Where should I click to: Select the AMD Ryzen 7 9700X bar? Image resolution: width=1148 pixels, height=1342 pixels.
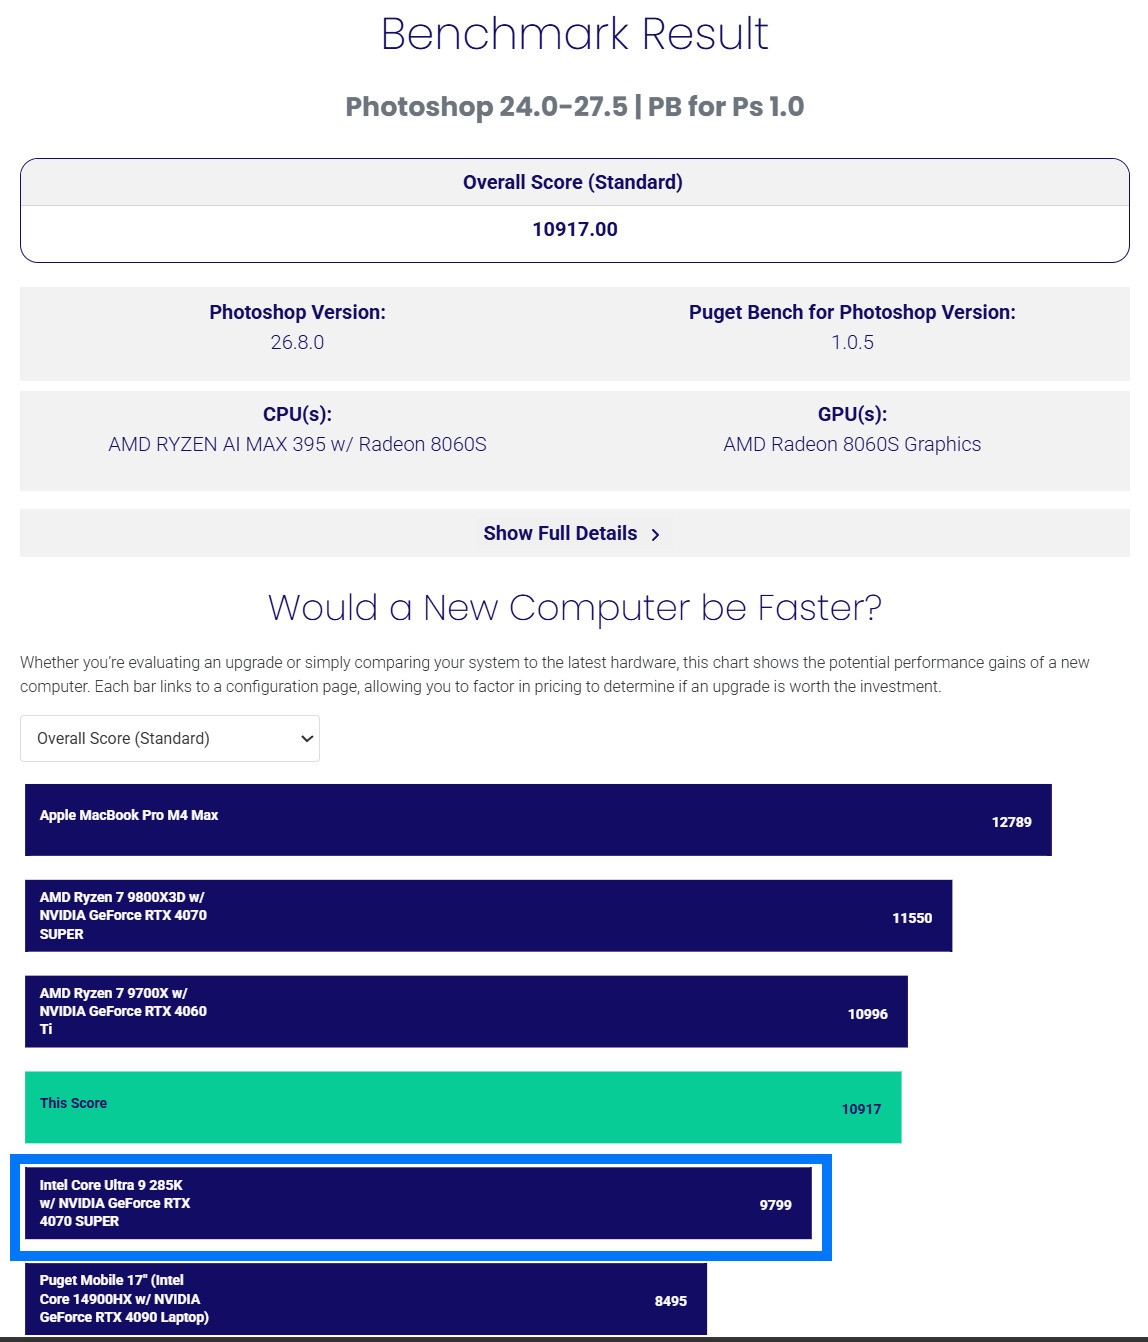click(466, 1012)
